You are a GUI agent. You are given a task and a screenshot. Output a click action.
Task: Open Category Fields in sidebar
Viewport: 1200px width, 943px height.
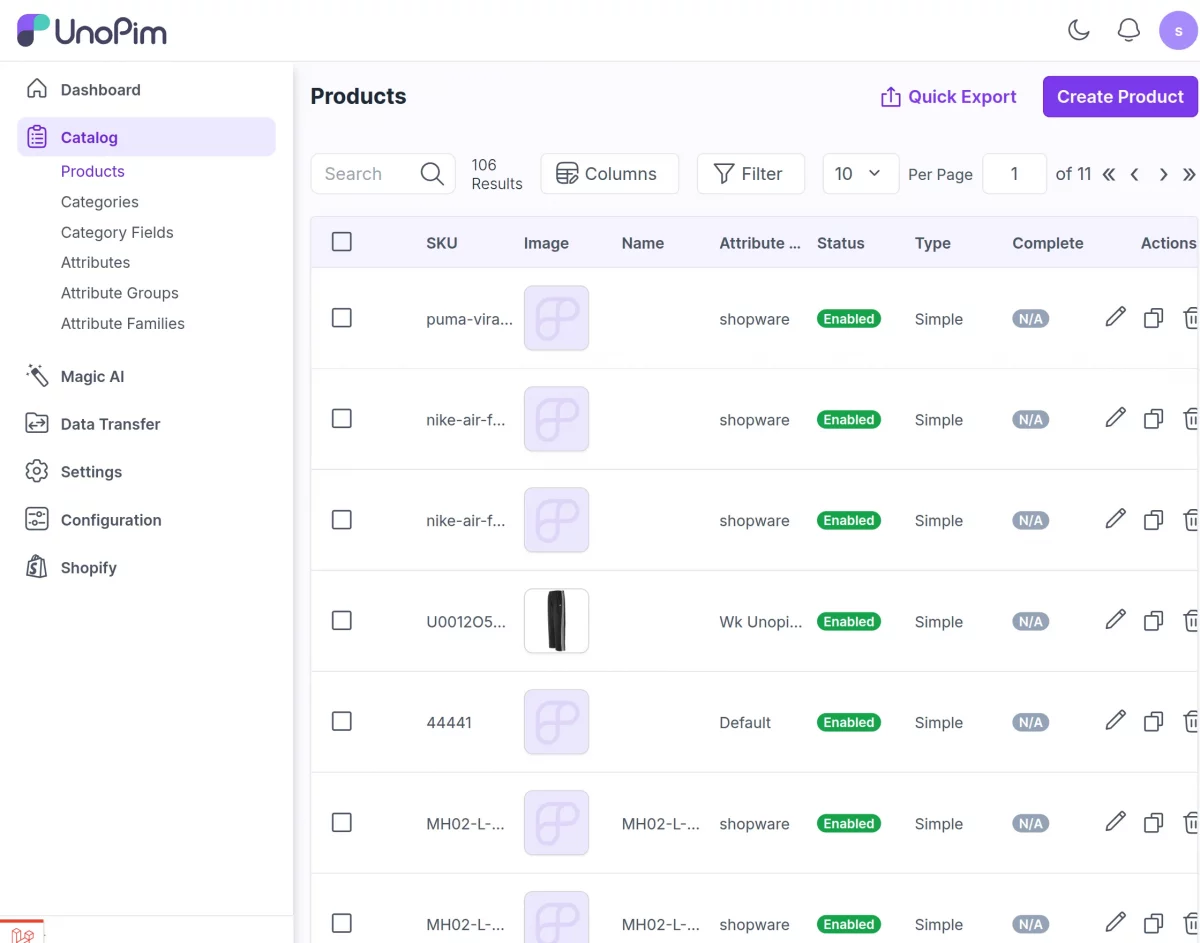pyautogui.click(x=117, y=232)
